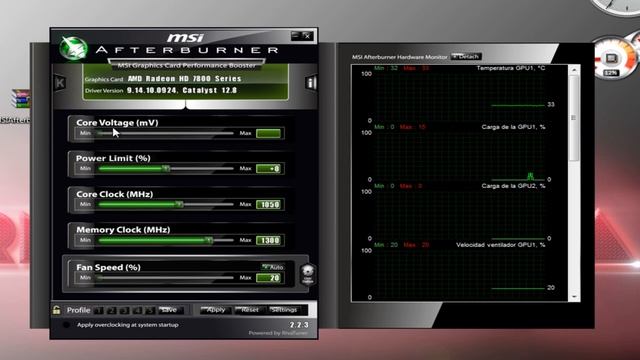Click the MSI Afterburner Hardware Monitor title
This screenshot has height=360, width=640.
(x=400, y=57)
